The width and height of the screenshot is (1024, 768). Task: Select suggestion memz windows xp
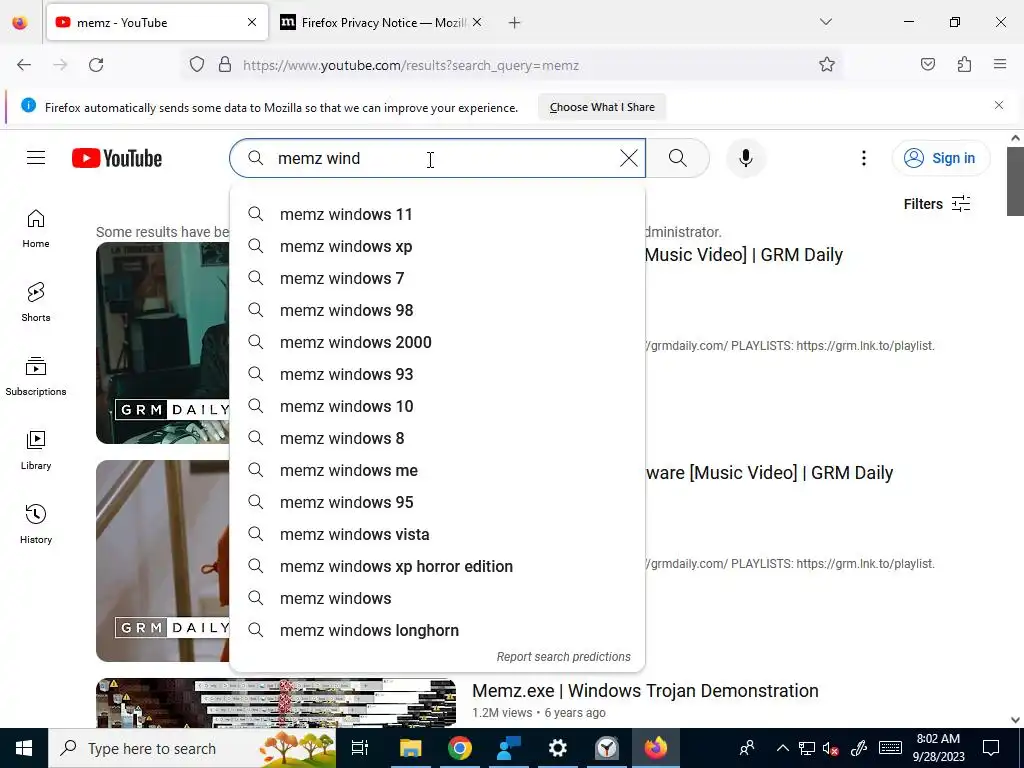click(x=437, y=246)
